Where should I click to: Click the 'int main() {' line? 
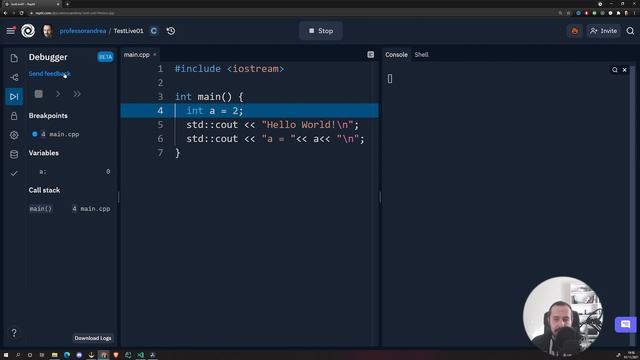point(209,97)
